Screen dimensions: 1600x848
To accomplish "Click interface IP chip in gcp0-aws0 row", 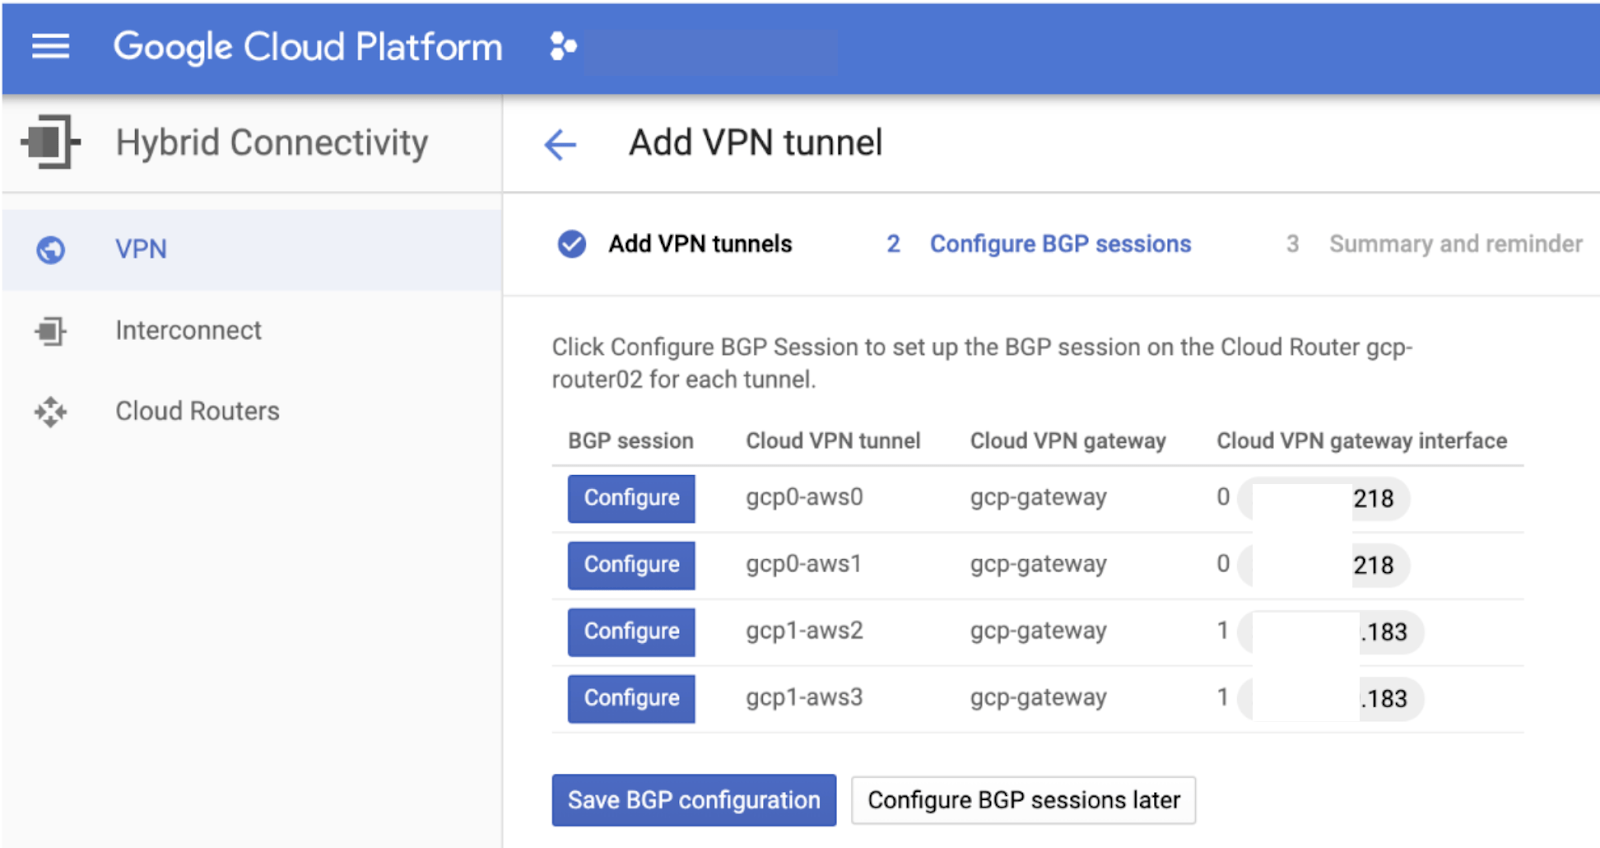I will click(x=1324, y=499).
